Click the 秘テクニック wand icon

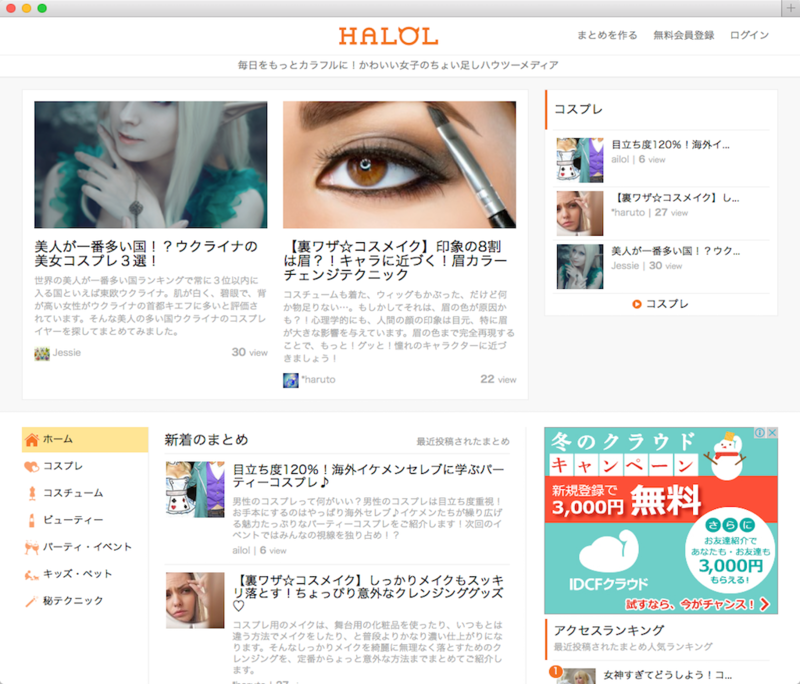pos(32,601)
